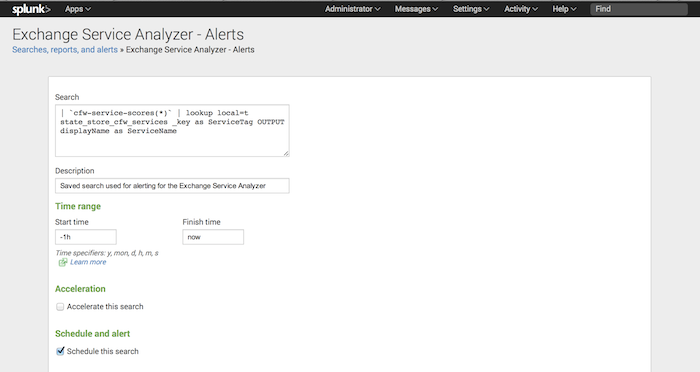Click the page title Exchange Service Analyzer - Alerts
The width and height of the screenshot is (700, 372).
point(128,34)
